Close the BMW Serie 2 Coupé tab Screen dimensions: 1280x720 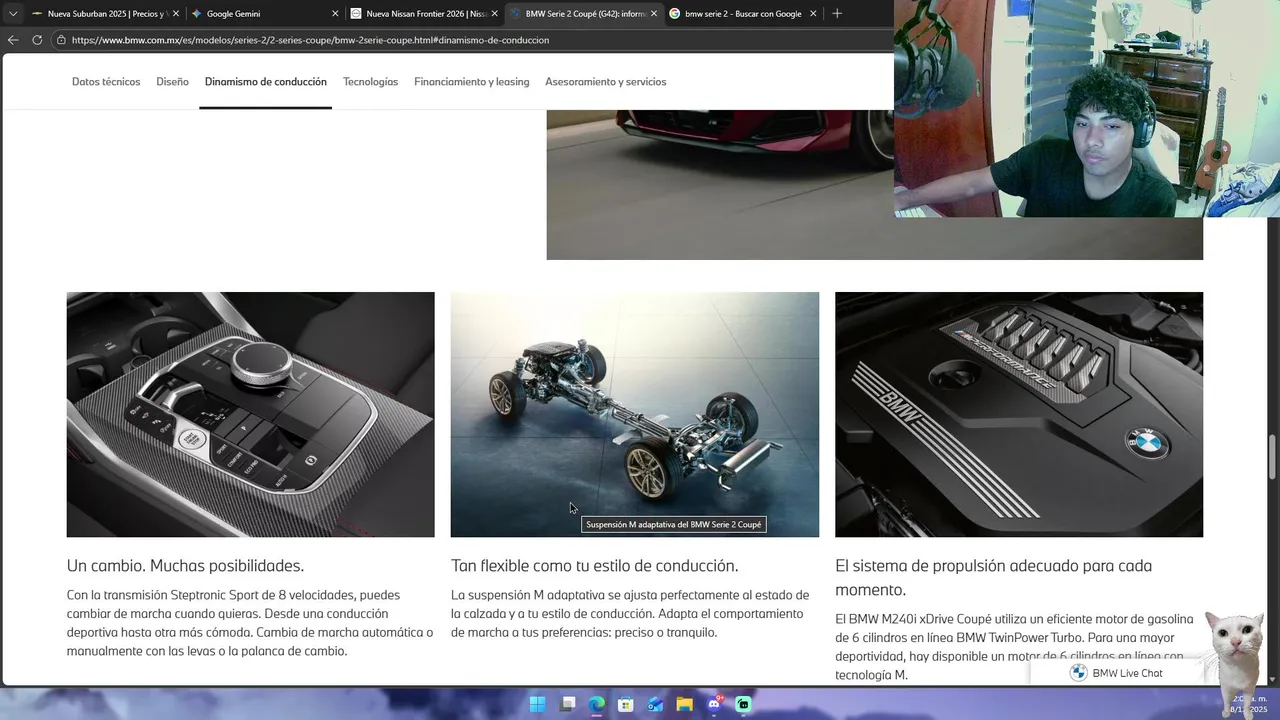tap(654, 14)
